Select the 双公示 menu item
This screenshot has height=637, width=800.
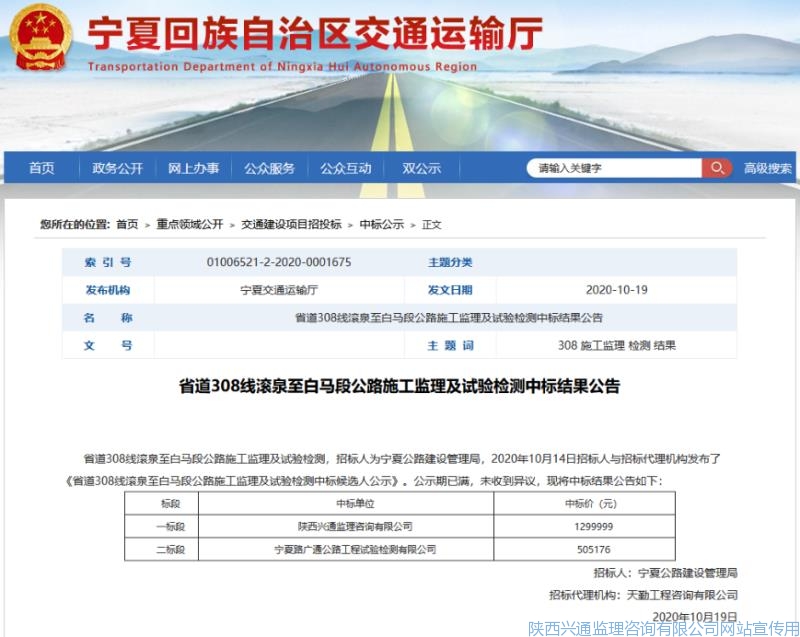tap(421, 168)
